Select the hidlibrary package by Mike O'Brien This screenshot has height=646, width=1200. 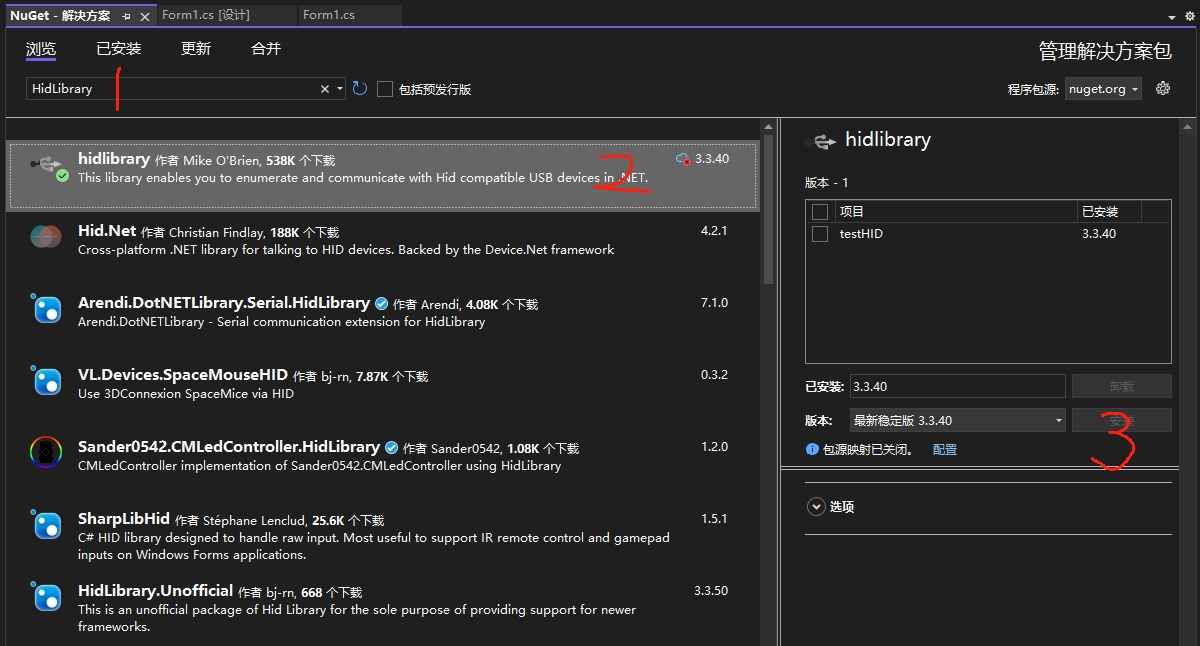tap(383, 176)
